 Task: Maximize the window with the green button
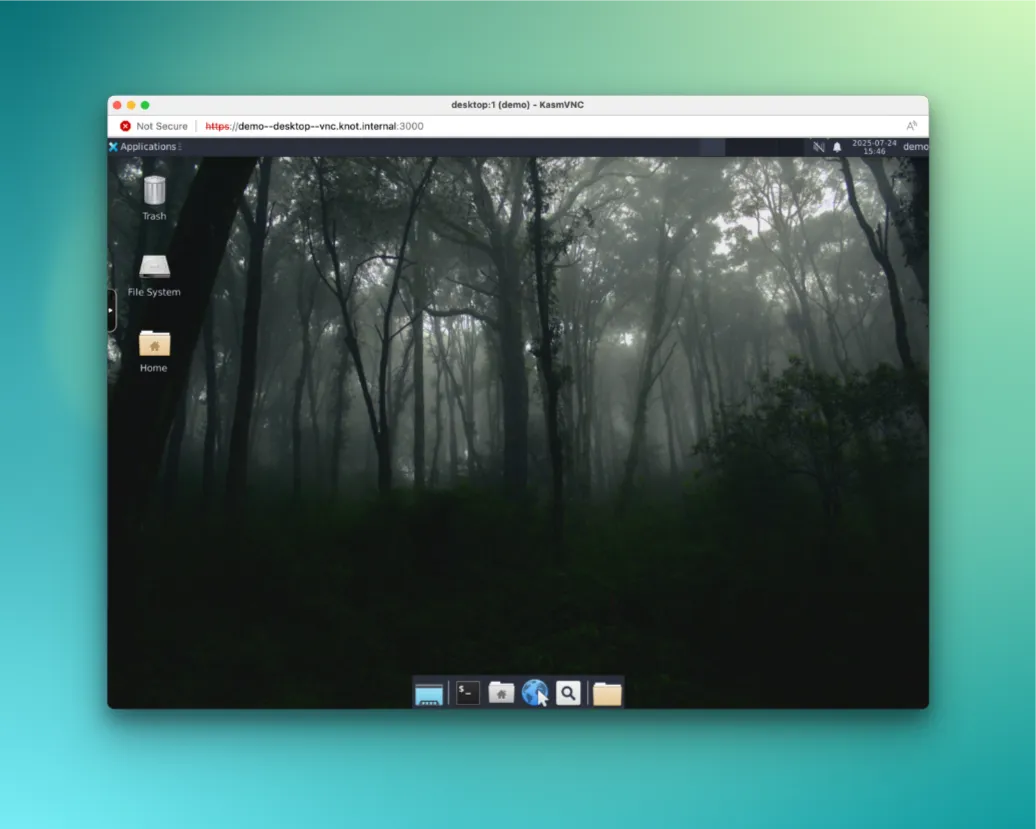(x=145, y=105)
